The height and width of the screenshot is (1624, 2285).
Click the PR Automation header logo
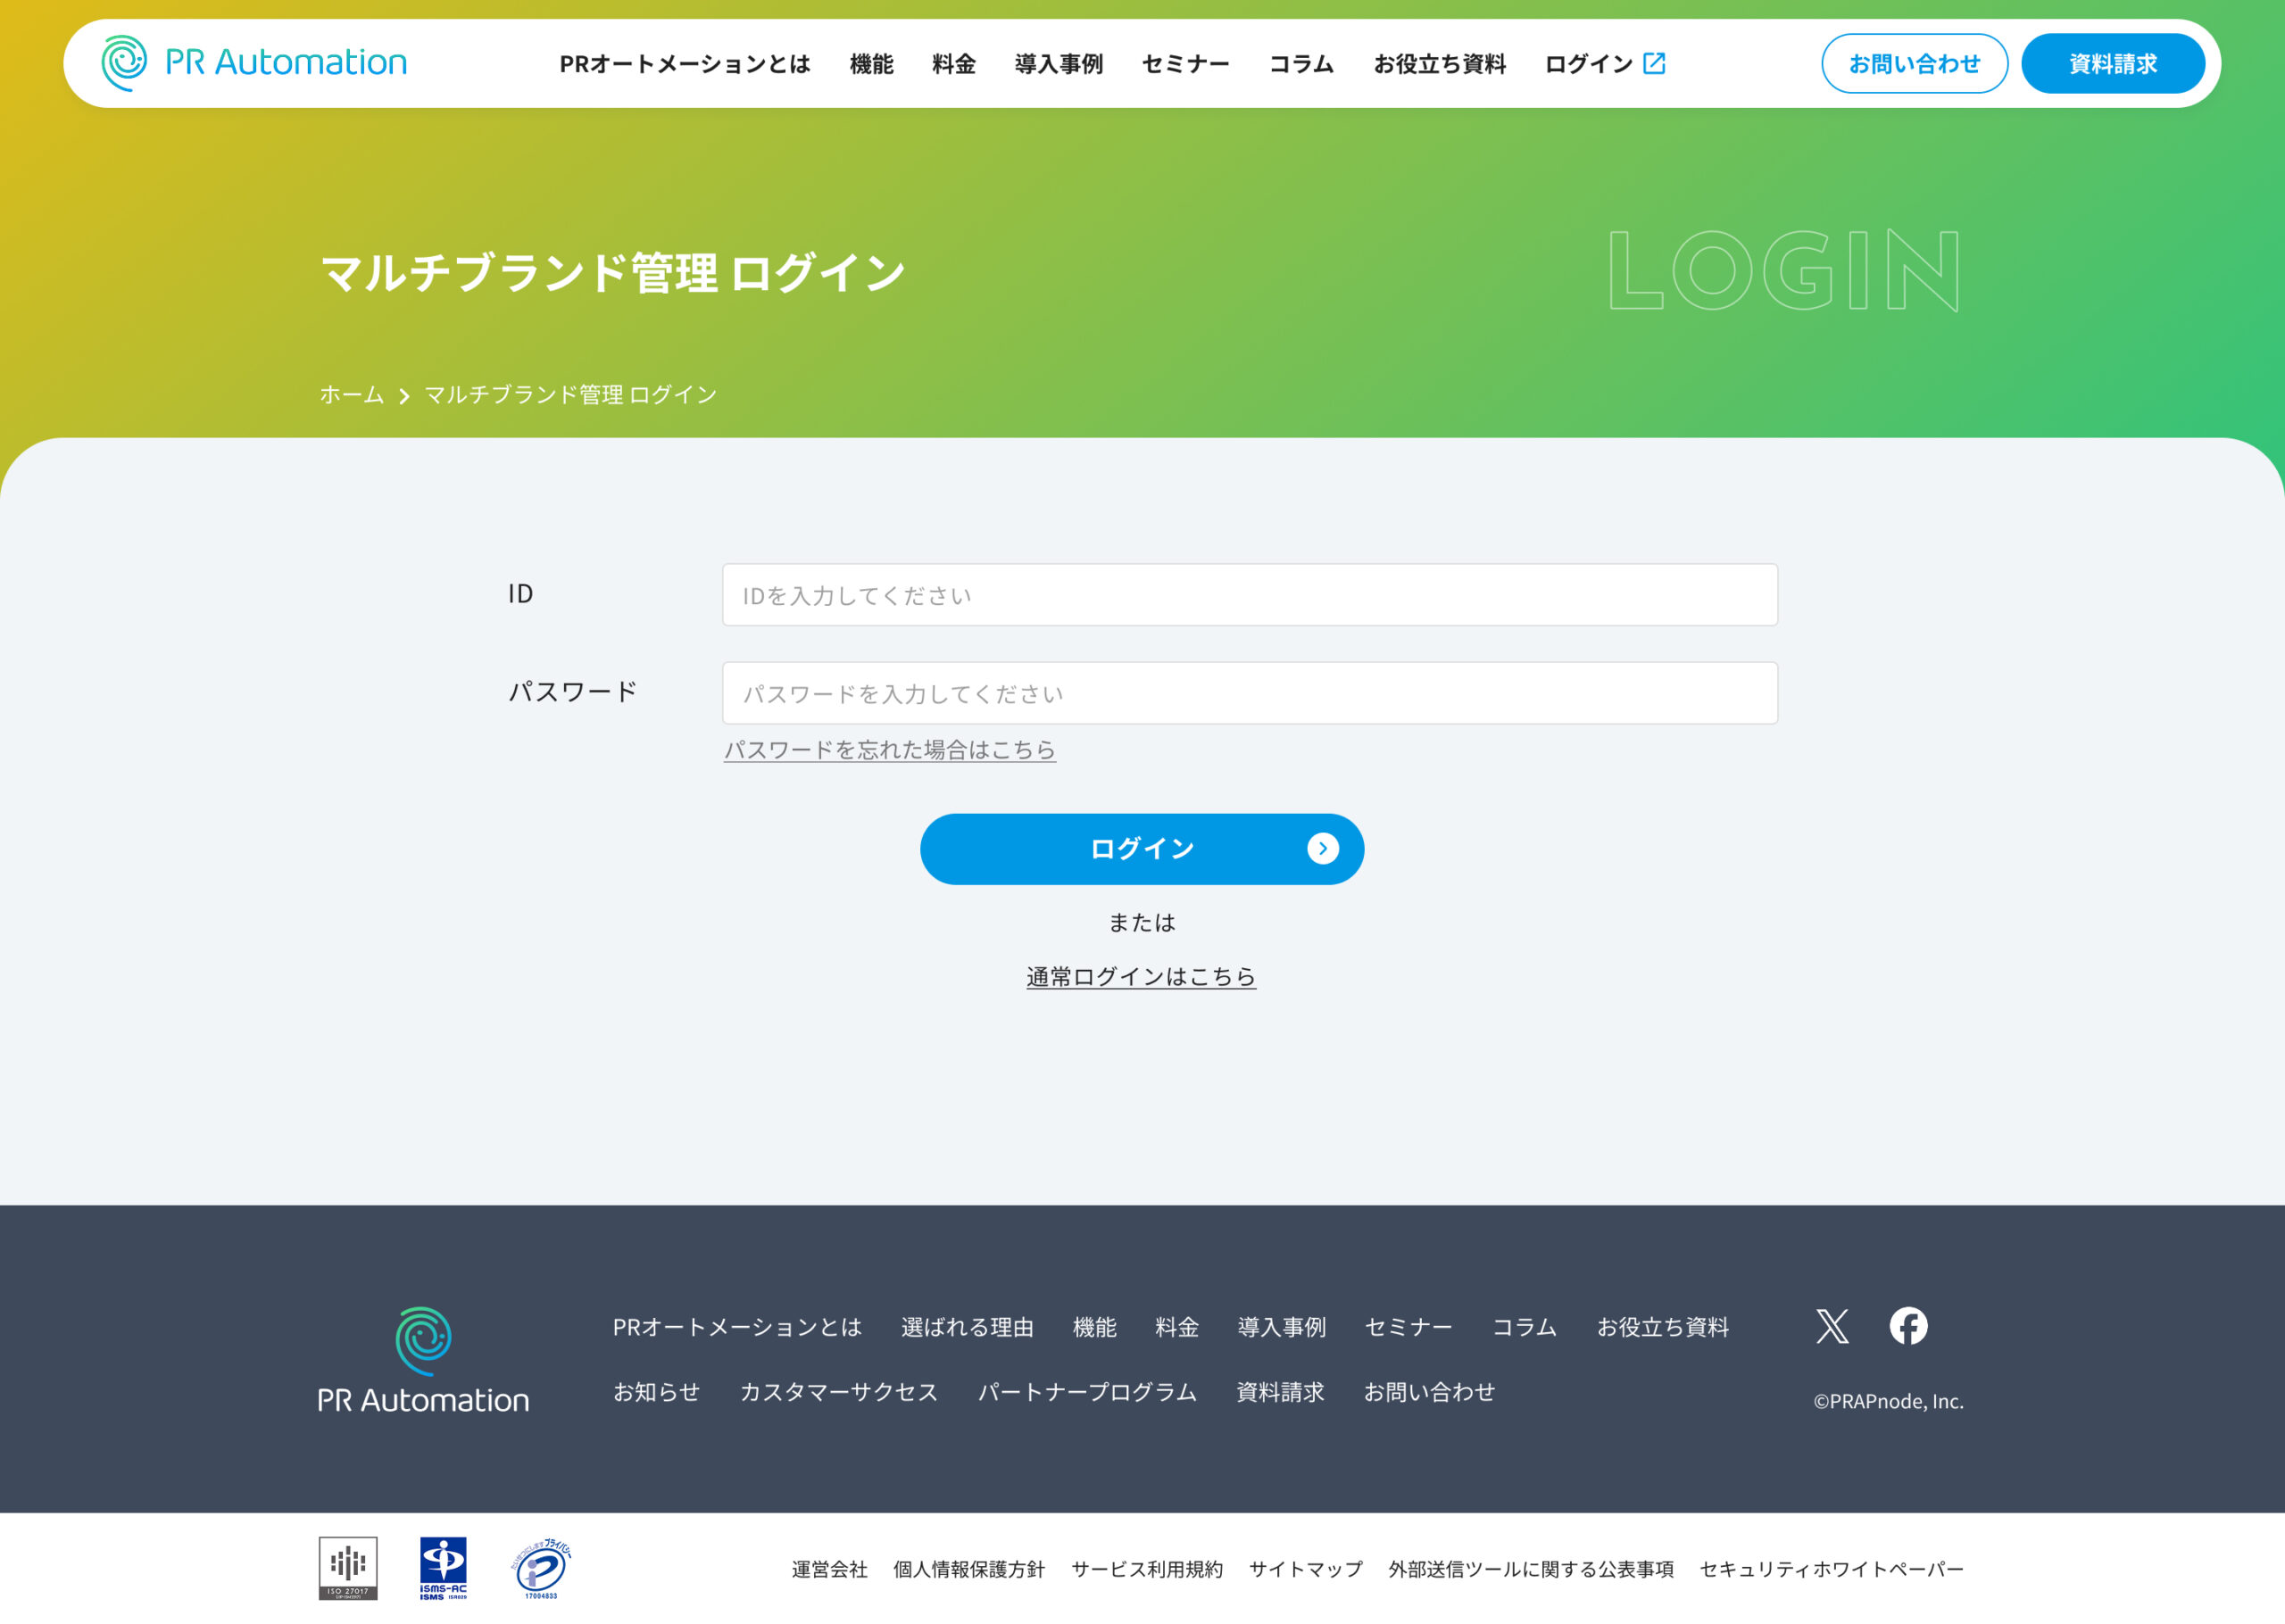coord(254,63)
